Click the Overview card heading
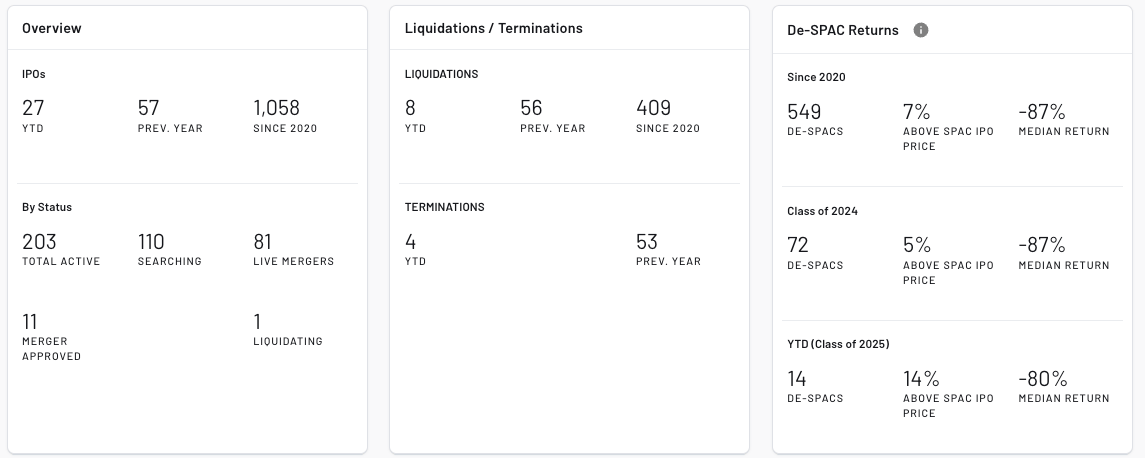This screenshot has width=1145, height=458. click(52, 28)
